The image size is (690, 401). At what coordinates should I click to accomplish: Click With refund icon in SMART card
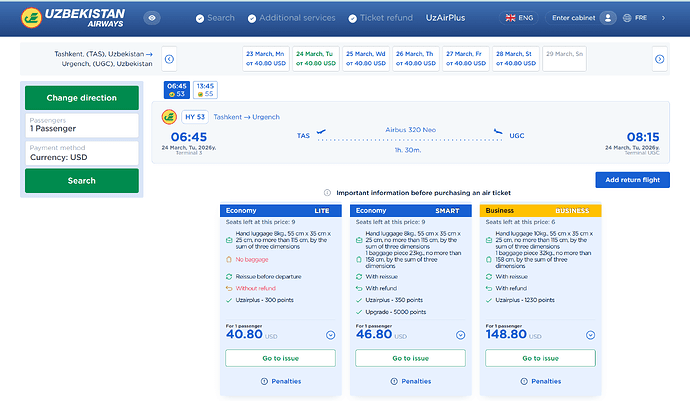click(x=359, y=288)
